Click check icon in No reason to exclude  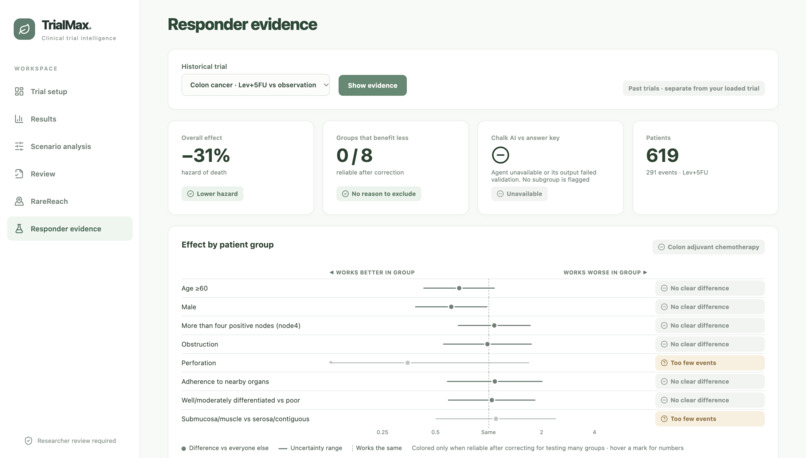tap(345, 194)
